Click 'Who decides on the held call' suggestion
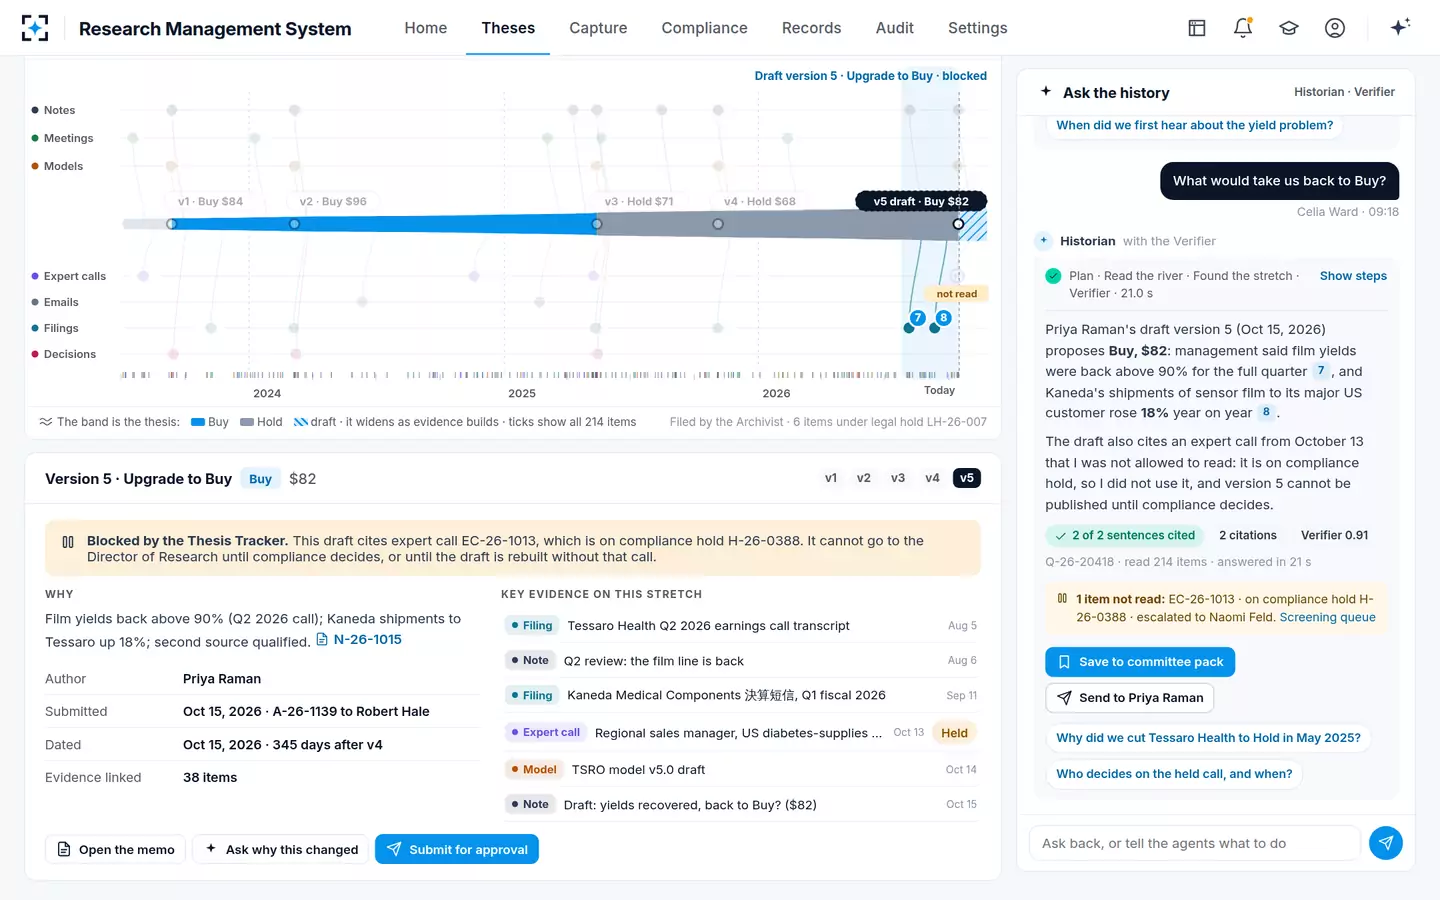The image size is (1440, 900). (1174, 774)
